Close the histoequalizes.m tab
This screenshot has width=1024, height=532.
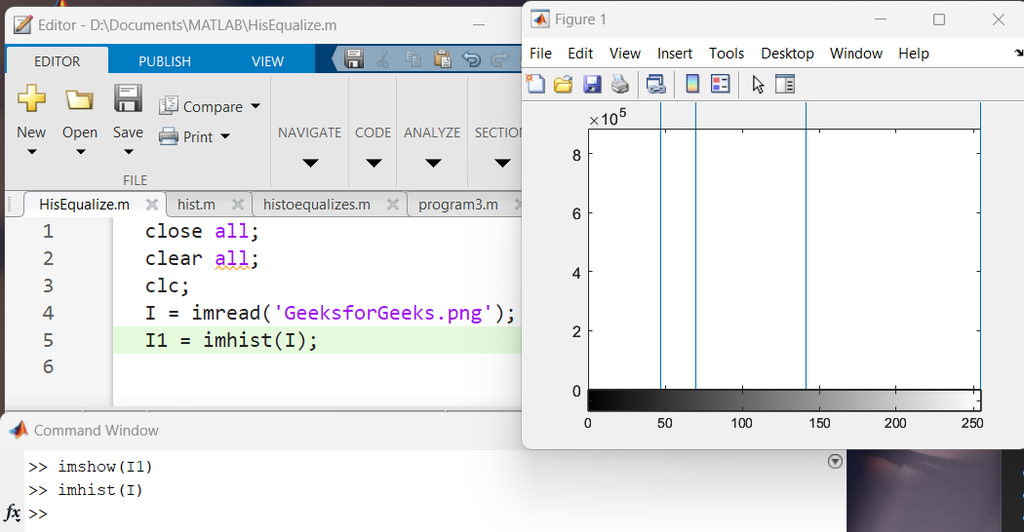coord(392,204)
